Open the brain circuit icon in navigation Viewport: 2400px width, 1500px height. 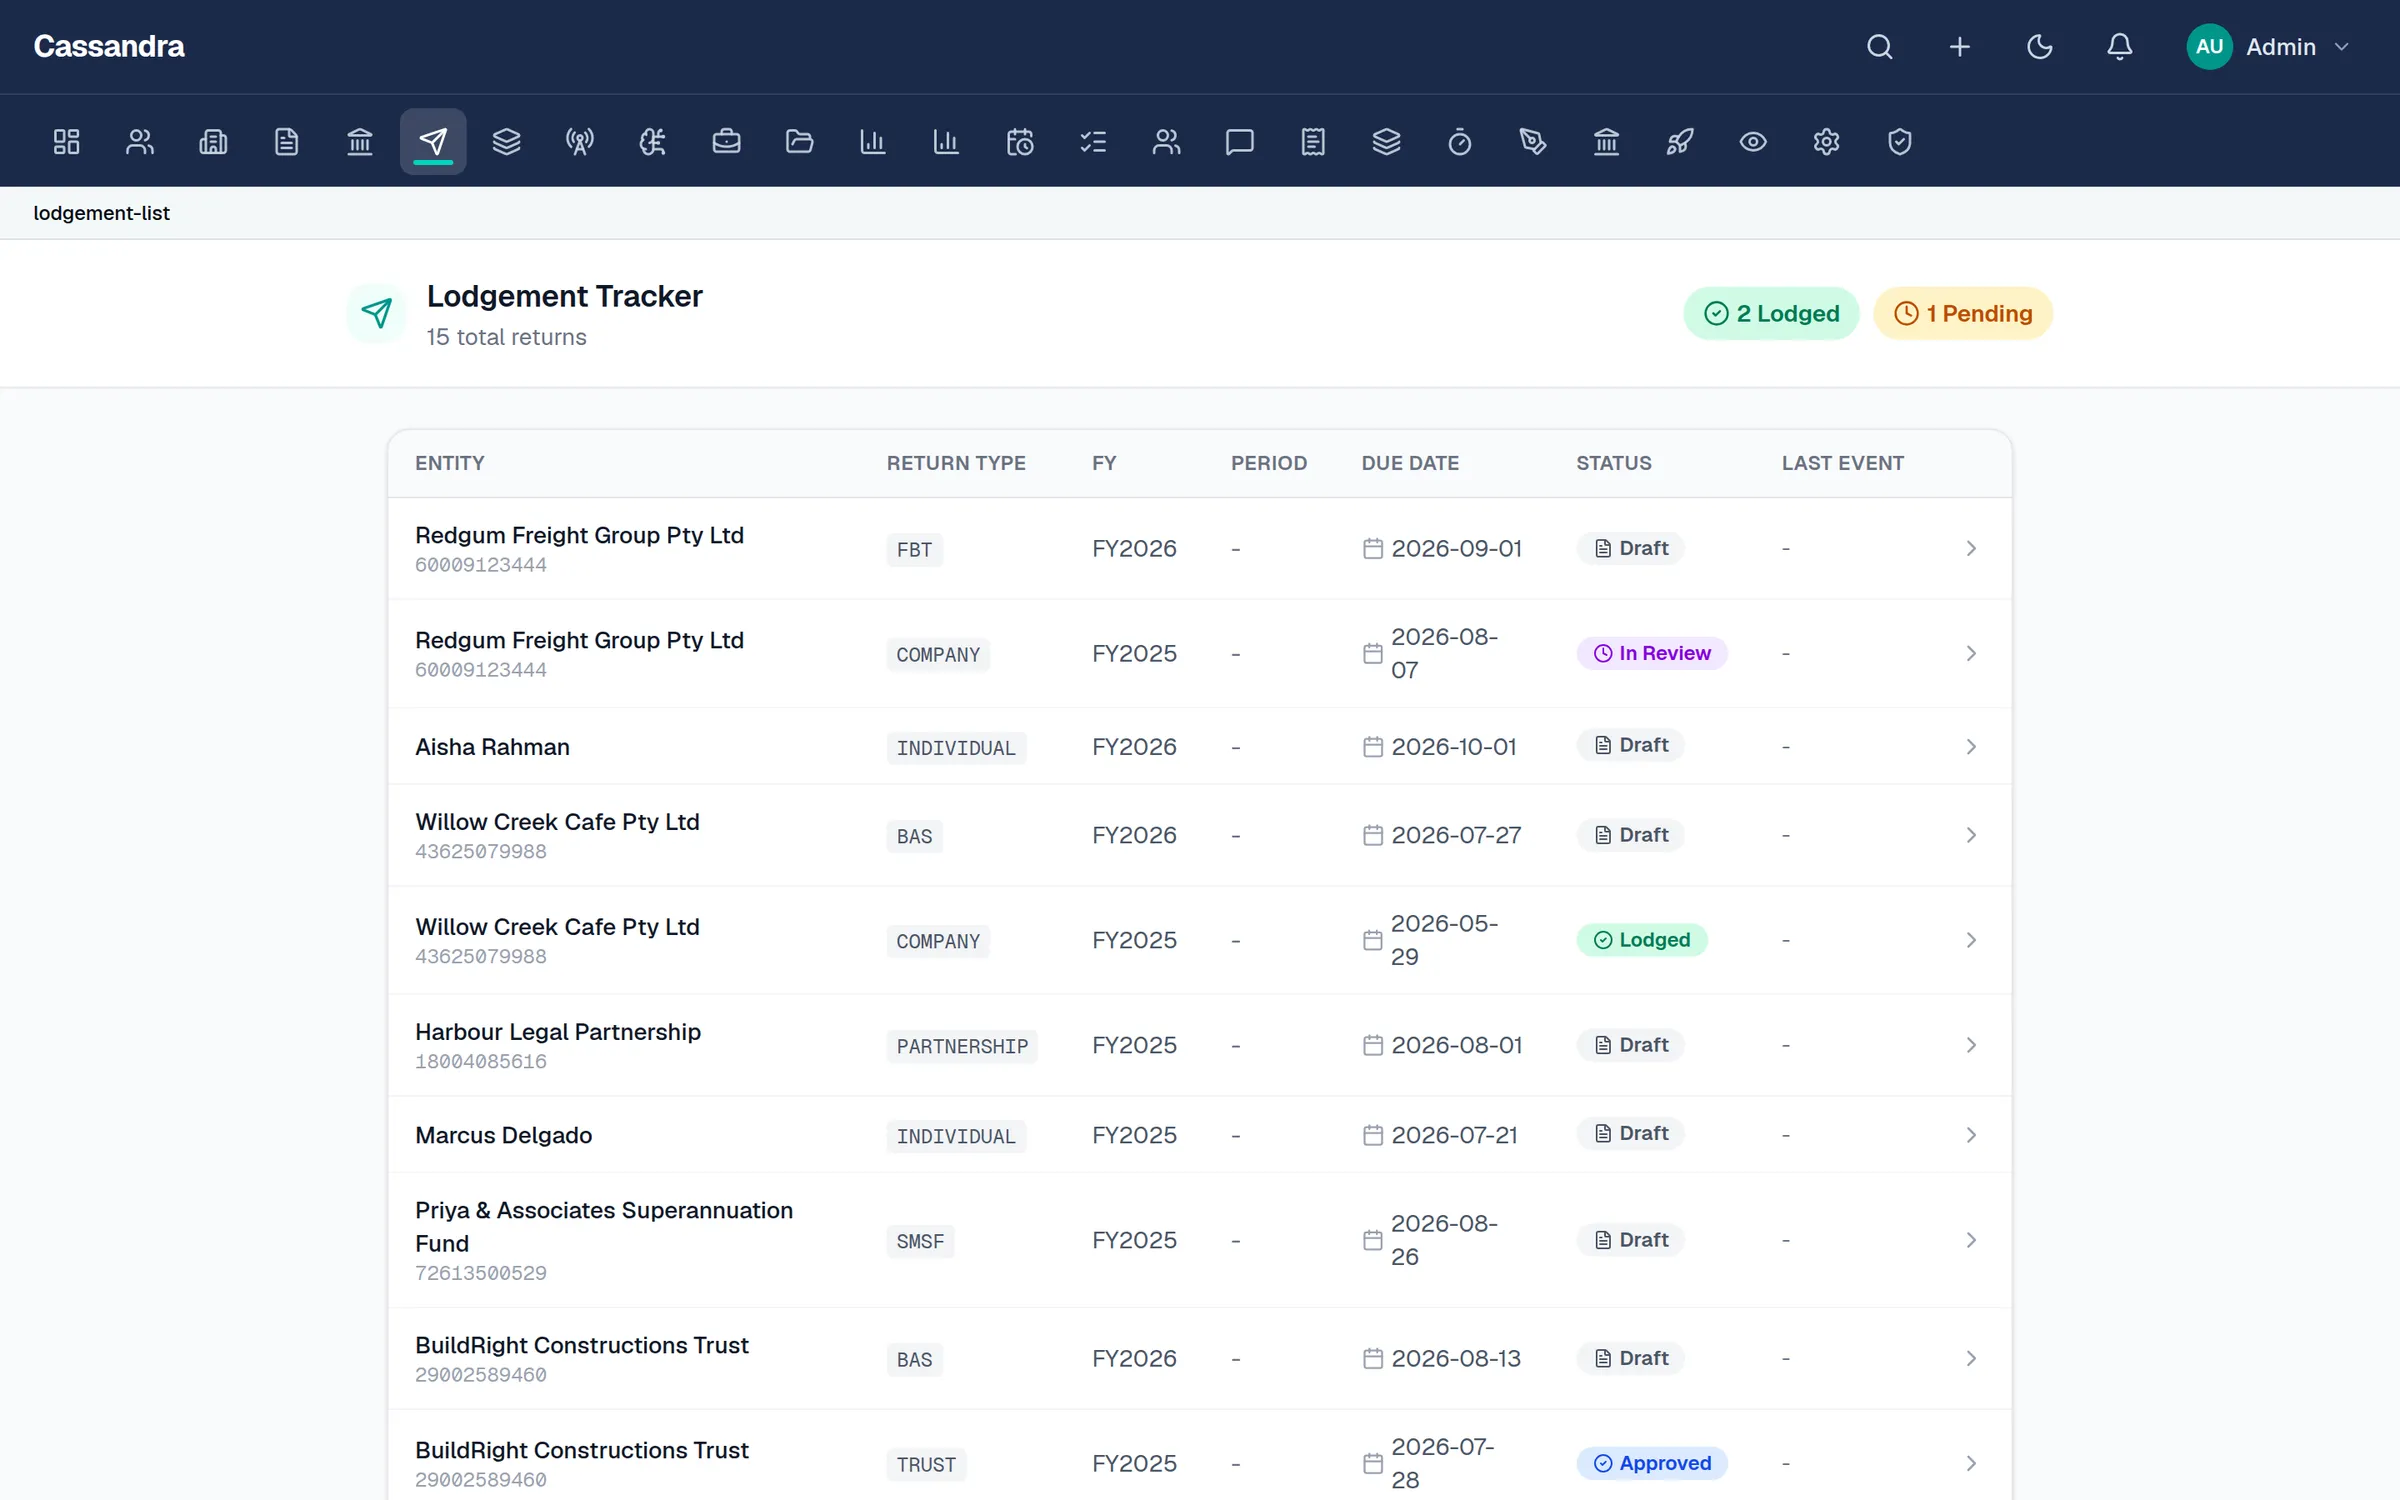pyautogui.click(x=653, y=142)
